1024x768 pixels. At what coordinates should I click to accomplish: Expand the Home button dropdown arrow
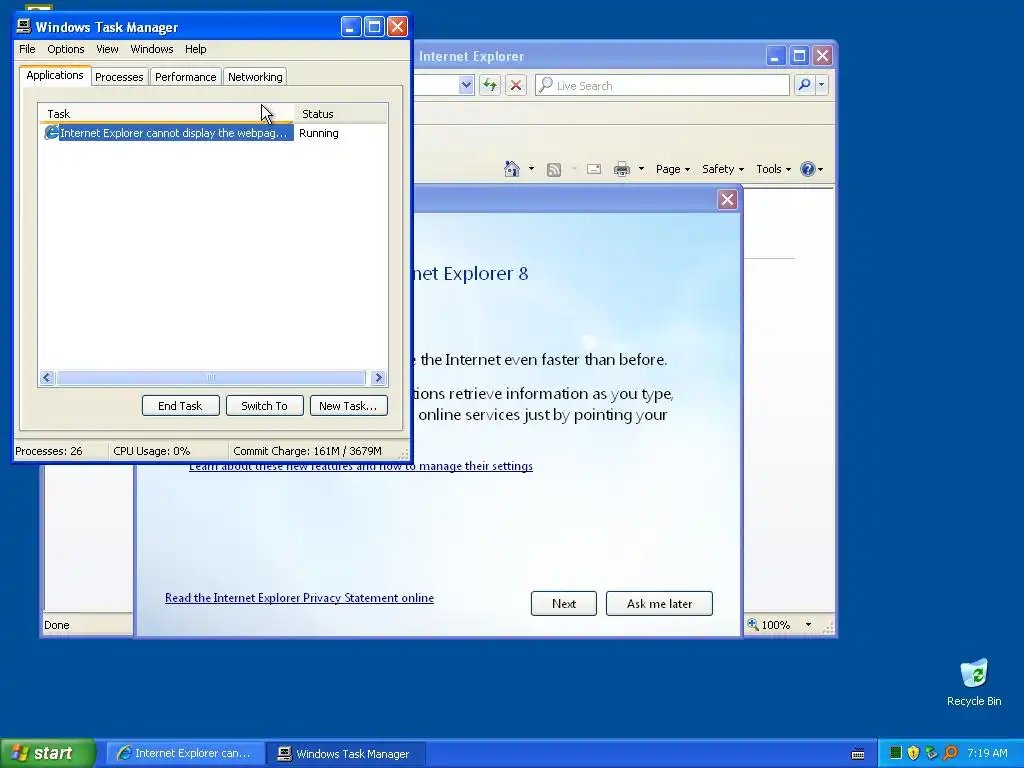(x=531, y=169)
